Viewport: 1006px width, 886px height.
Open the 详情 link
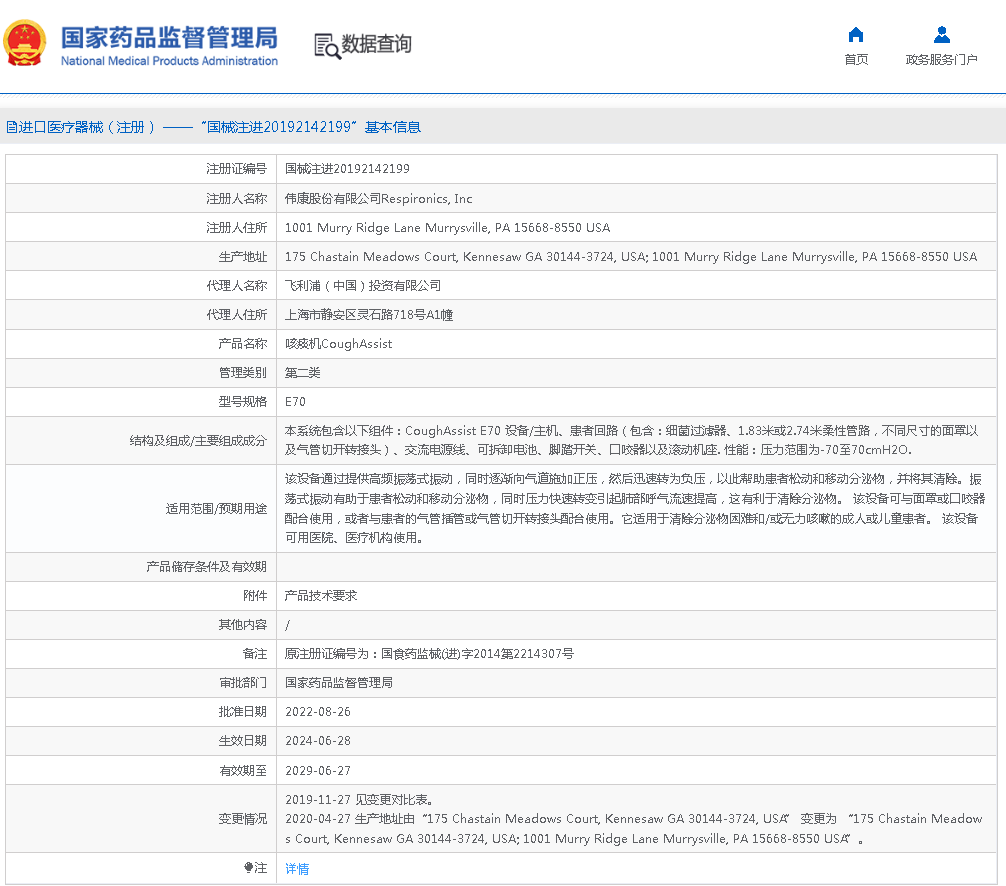click(x=297, y=869)
